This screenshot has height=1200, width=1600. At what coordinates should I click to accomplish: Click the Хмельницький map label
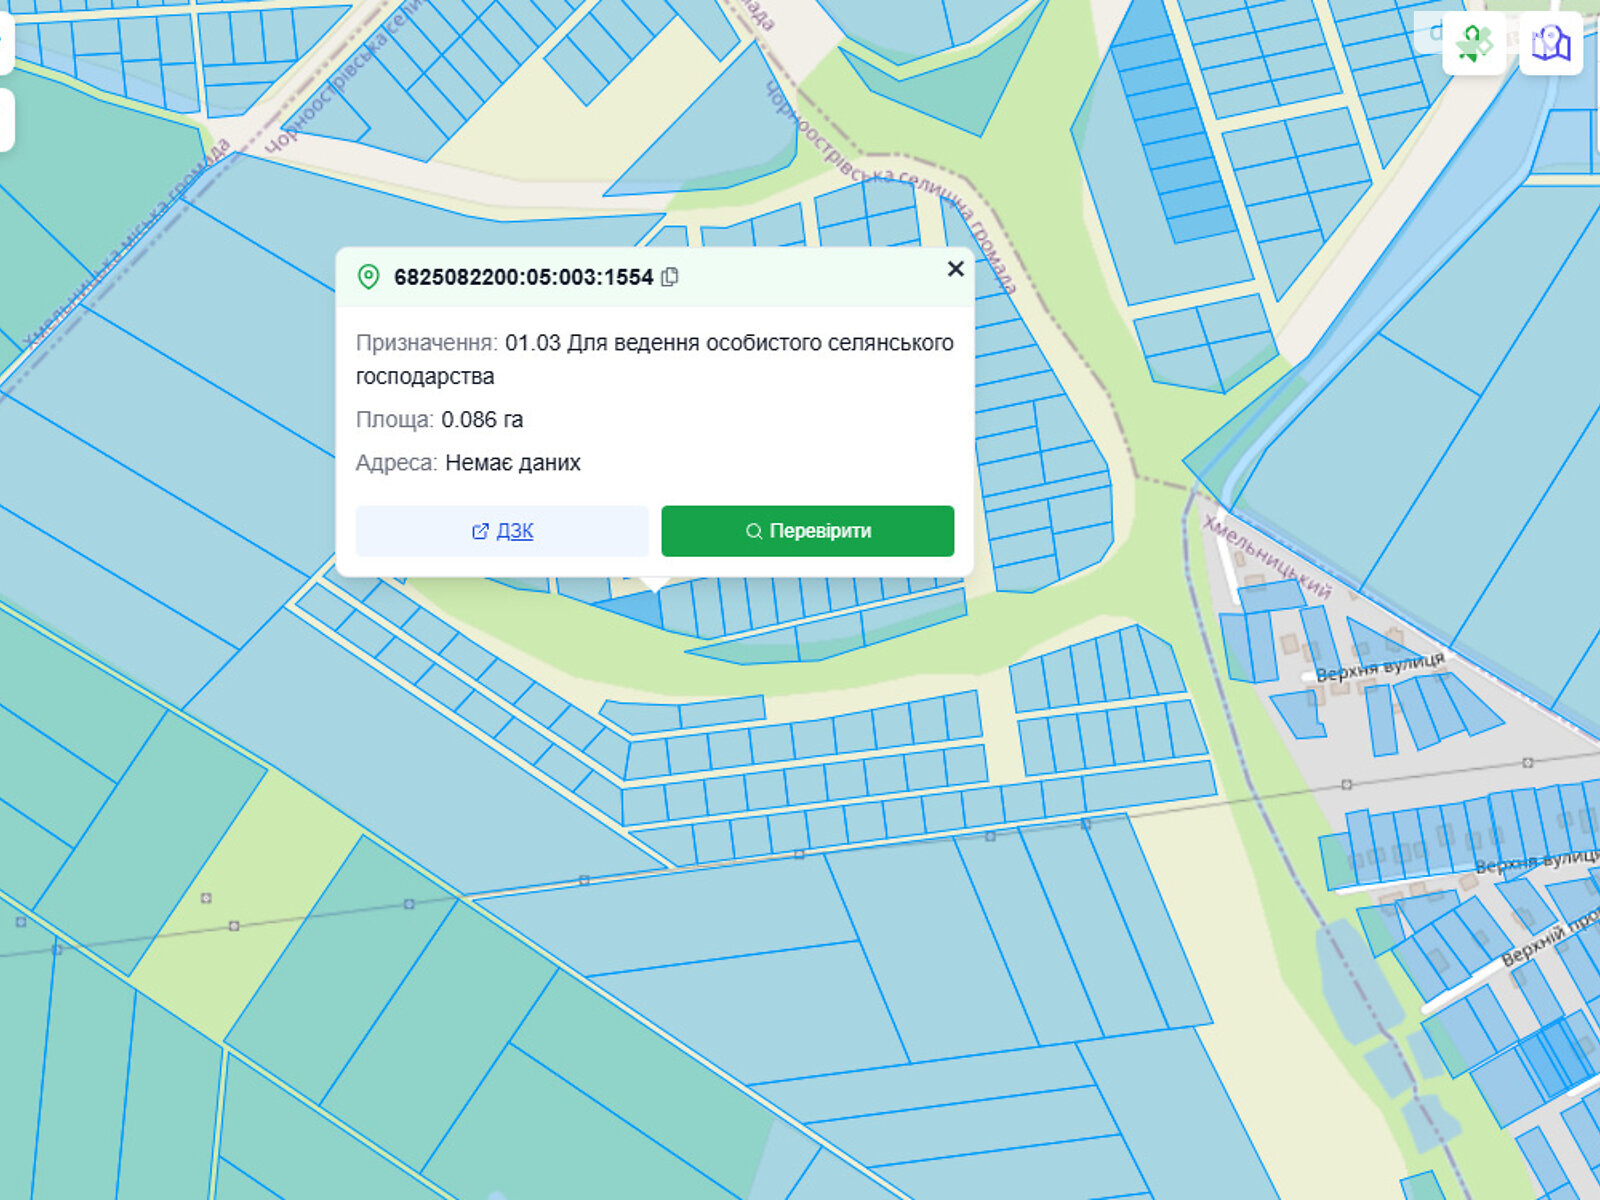[x=1267, y=556]
